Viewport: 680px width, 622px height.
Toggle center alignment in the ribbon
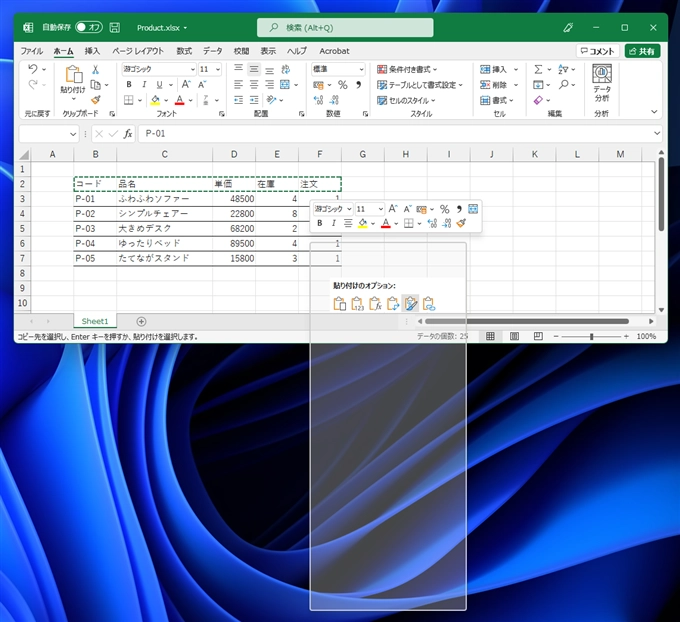[254, 85]
